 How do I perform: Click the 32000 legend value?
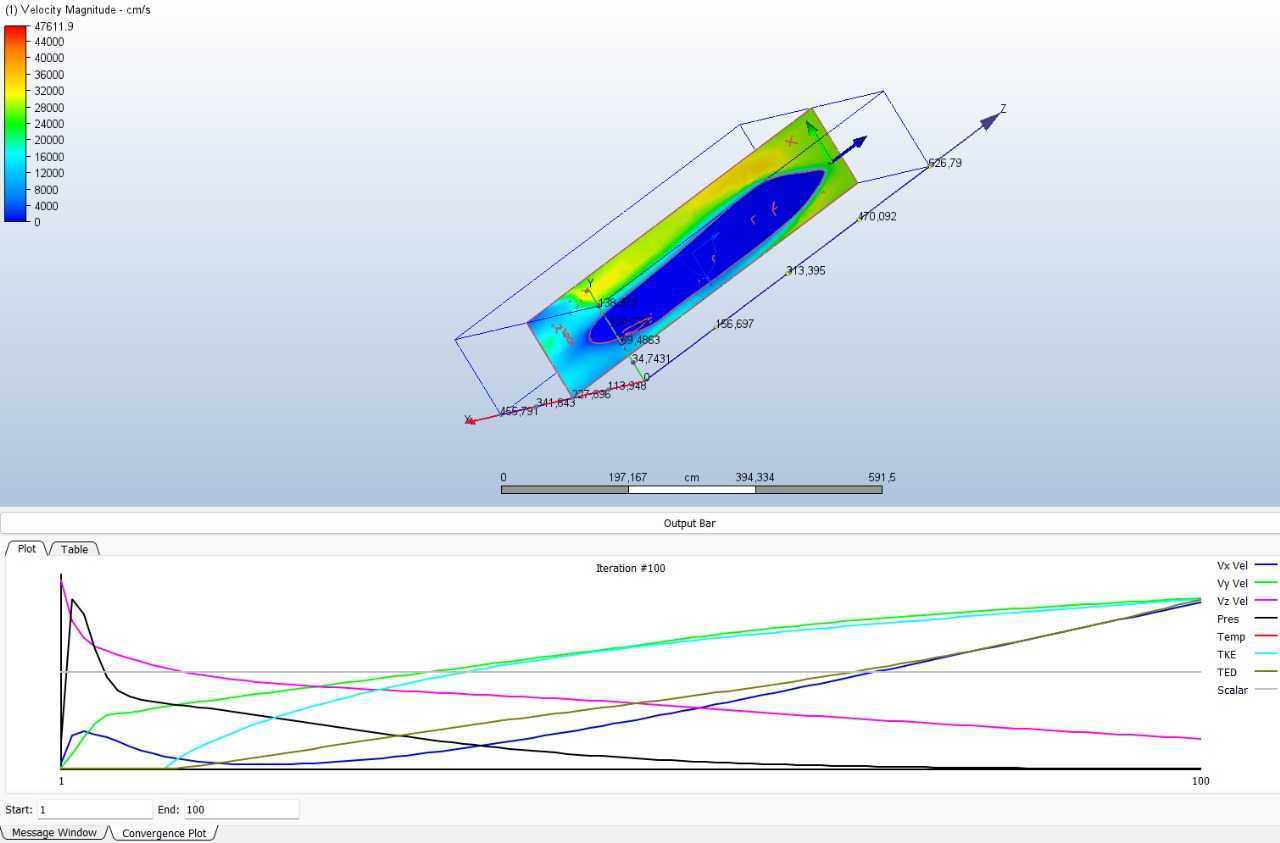pos(49,91)
